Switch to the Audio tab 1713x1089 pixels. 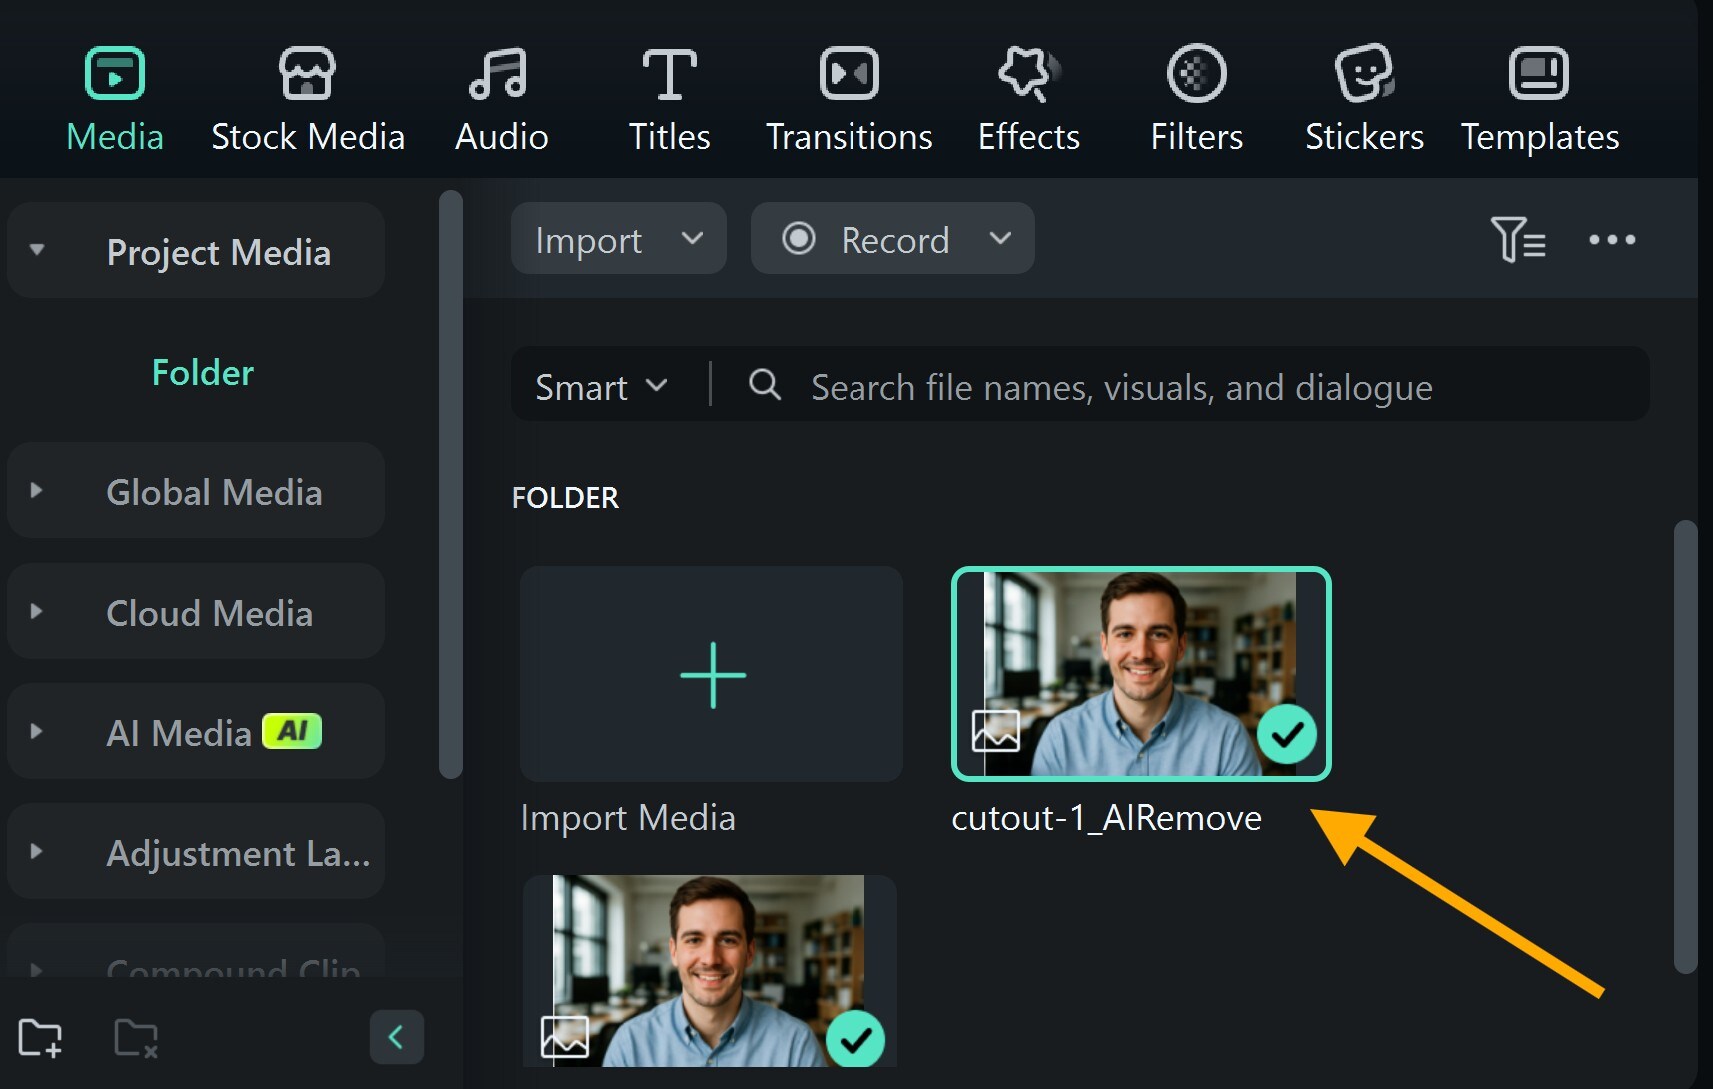[500, 99]
